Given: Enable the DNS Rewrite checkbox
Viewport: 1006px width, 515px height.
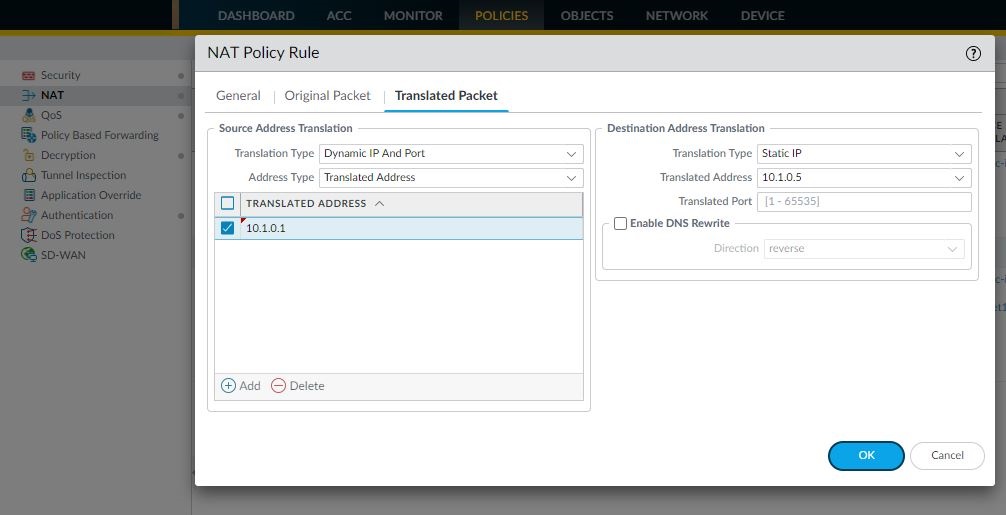Looking at the screenshot, I should [620, 223].
